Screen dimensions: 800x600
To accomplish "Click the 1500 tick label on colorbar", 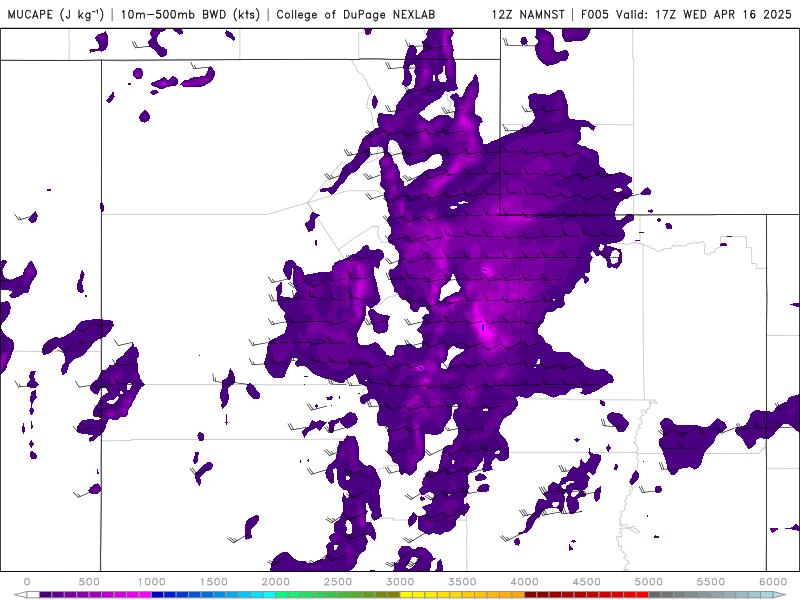I will point(214,582).
